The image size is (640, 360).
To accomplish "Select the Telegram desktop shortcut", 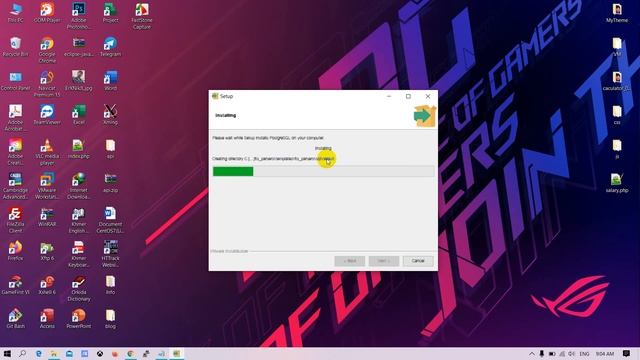I will [x=110, y=47].
